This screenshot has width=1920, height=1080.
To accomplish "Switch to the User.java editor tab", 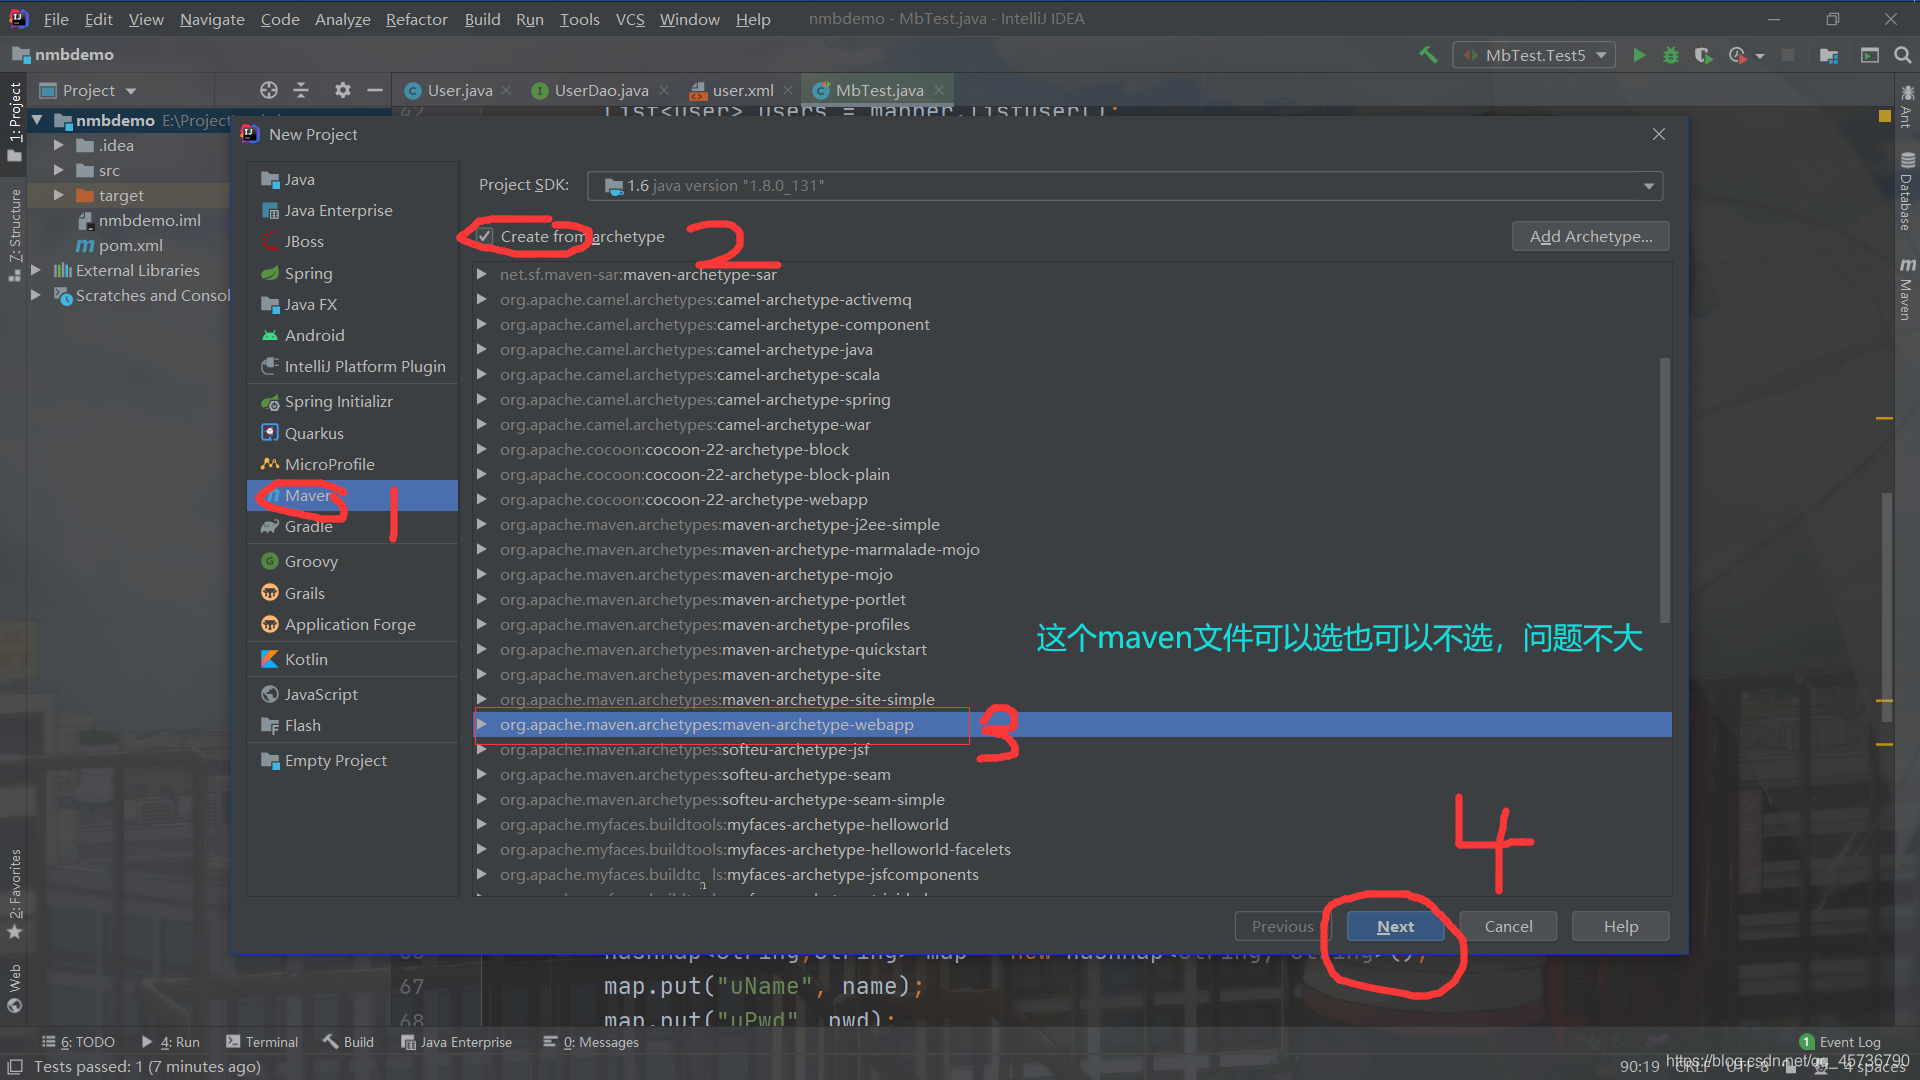I will pos(459,90).
